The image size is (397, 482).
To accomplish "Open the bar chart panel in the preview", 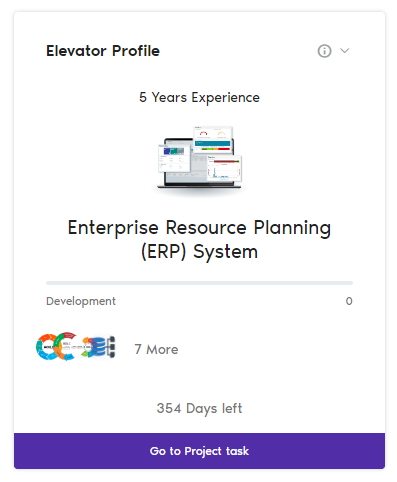I will 224,169.
